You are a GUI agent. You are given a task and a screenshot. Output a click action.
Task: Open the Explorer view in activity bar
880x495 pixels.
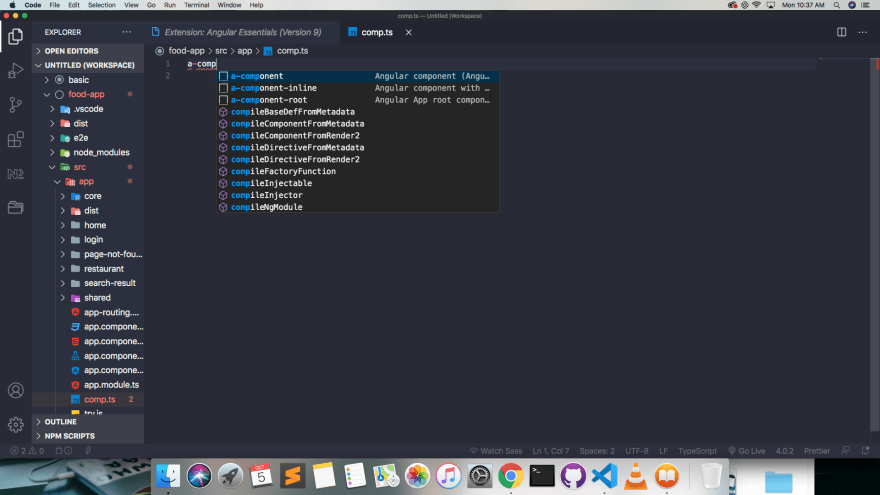(15, 36)
